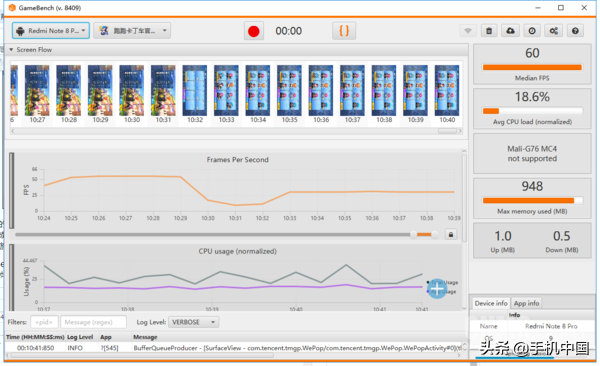
Task: Click the Avg CPU load 18.6% tile
Action: coord(532,109)
